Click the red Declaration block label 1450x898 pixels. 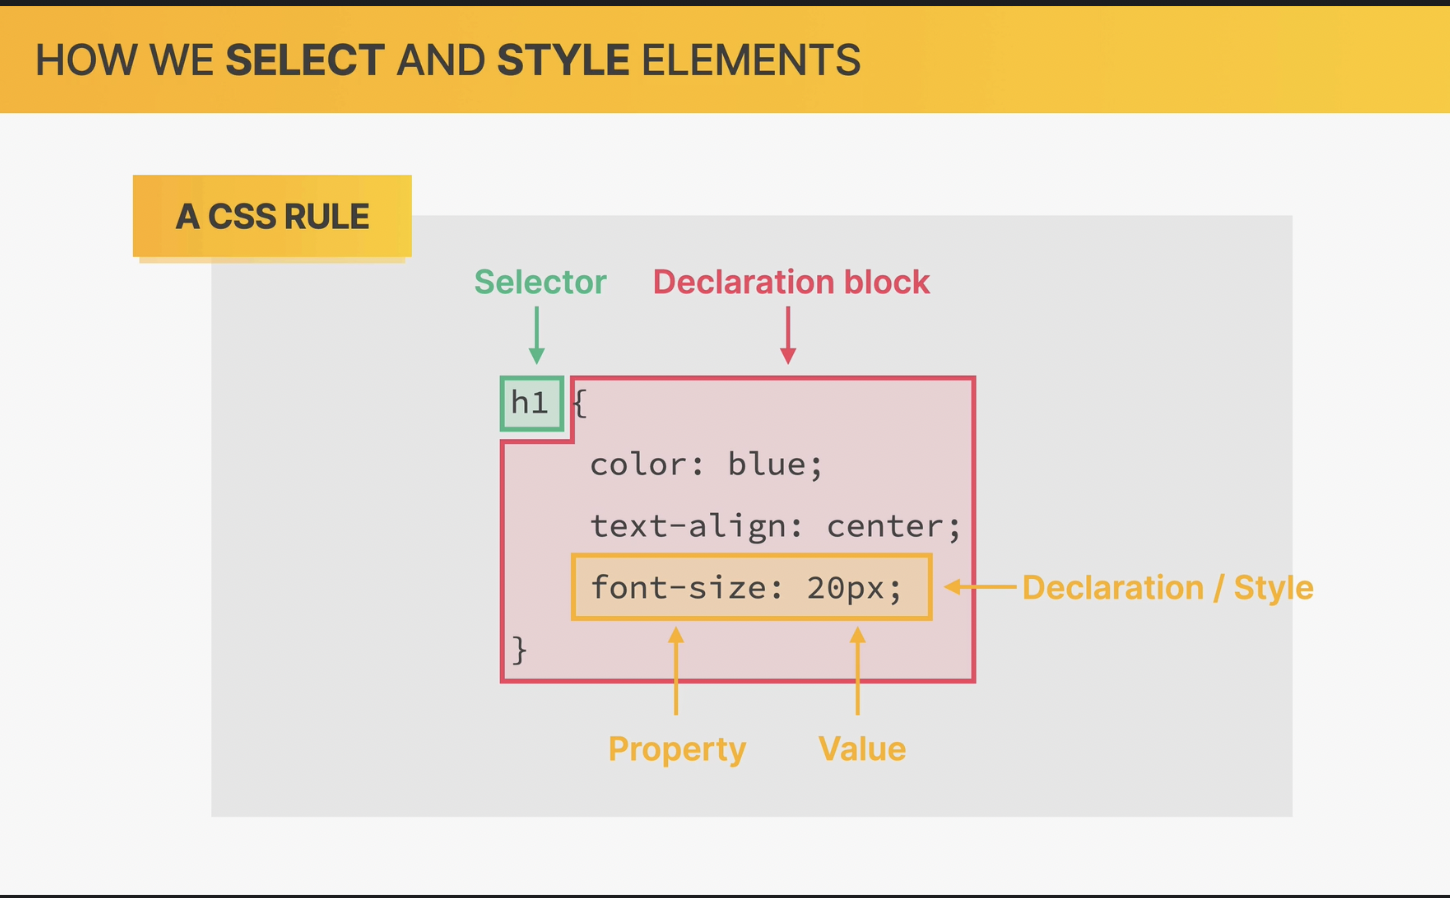click(791, 282)
